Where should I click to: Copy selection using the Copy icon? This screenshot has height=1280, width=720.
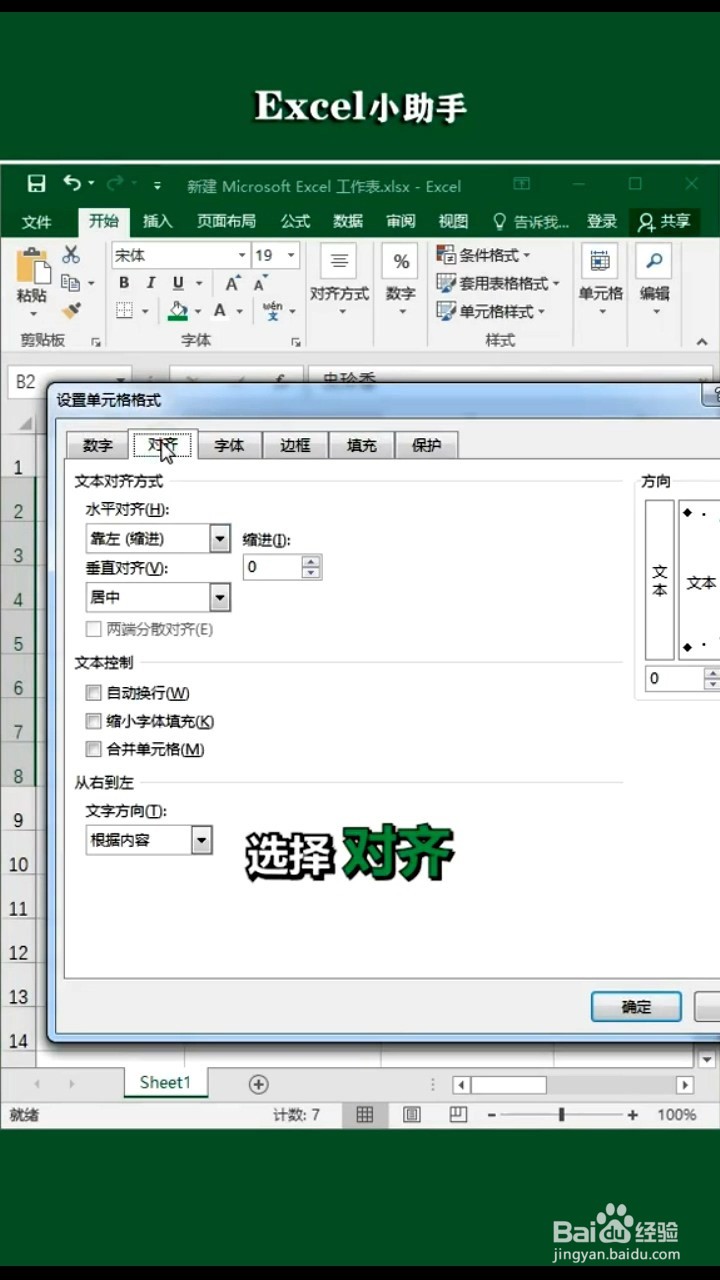coord(71,283)
